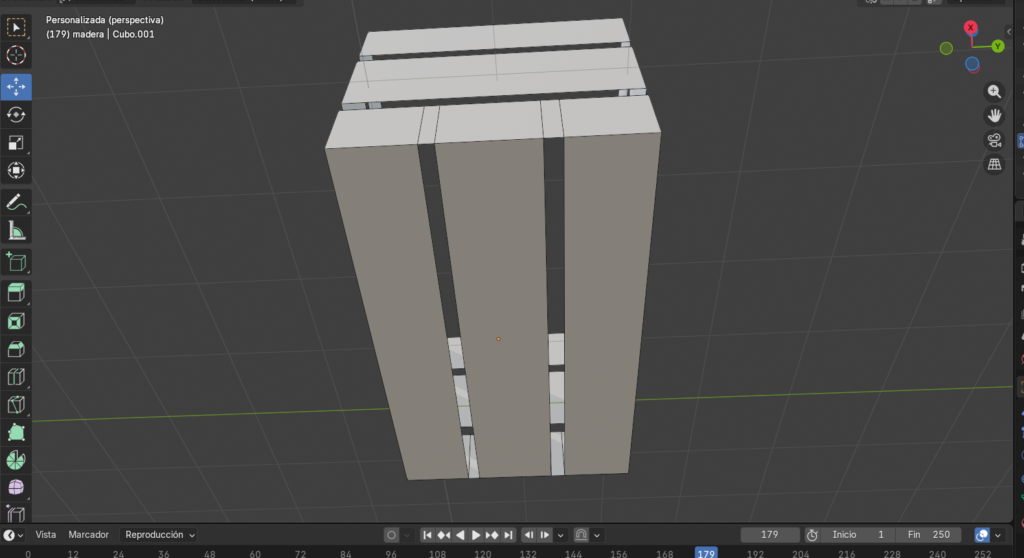1024x558 pixels.
Task: Select the Move tool in toolbar
Action: click(16, 87)
